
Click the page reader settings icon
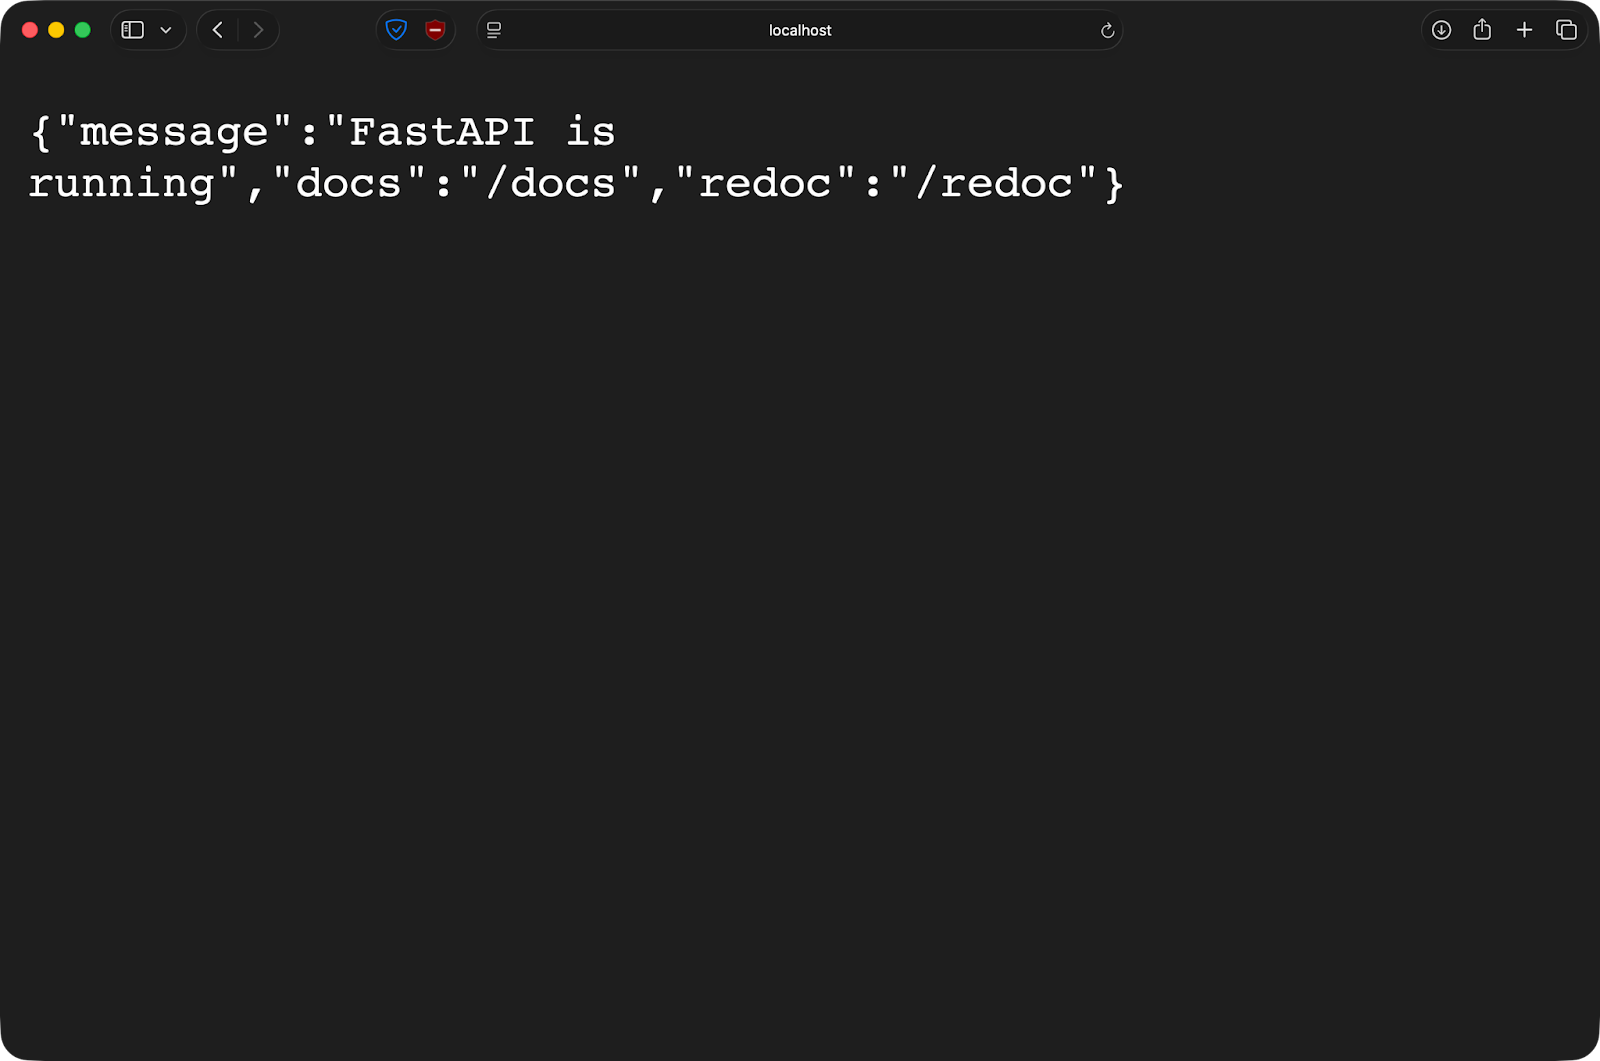pyautogui.click(x=492, y=30)
